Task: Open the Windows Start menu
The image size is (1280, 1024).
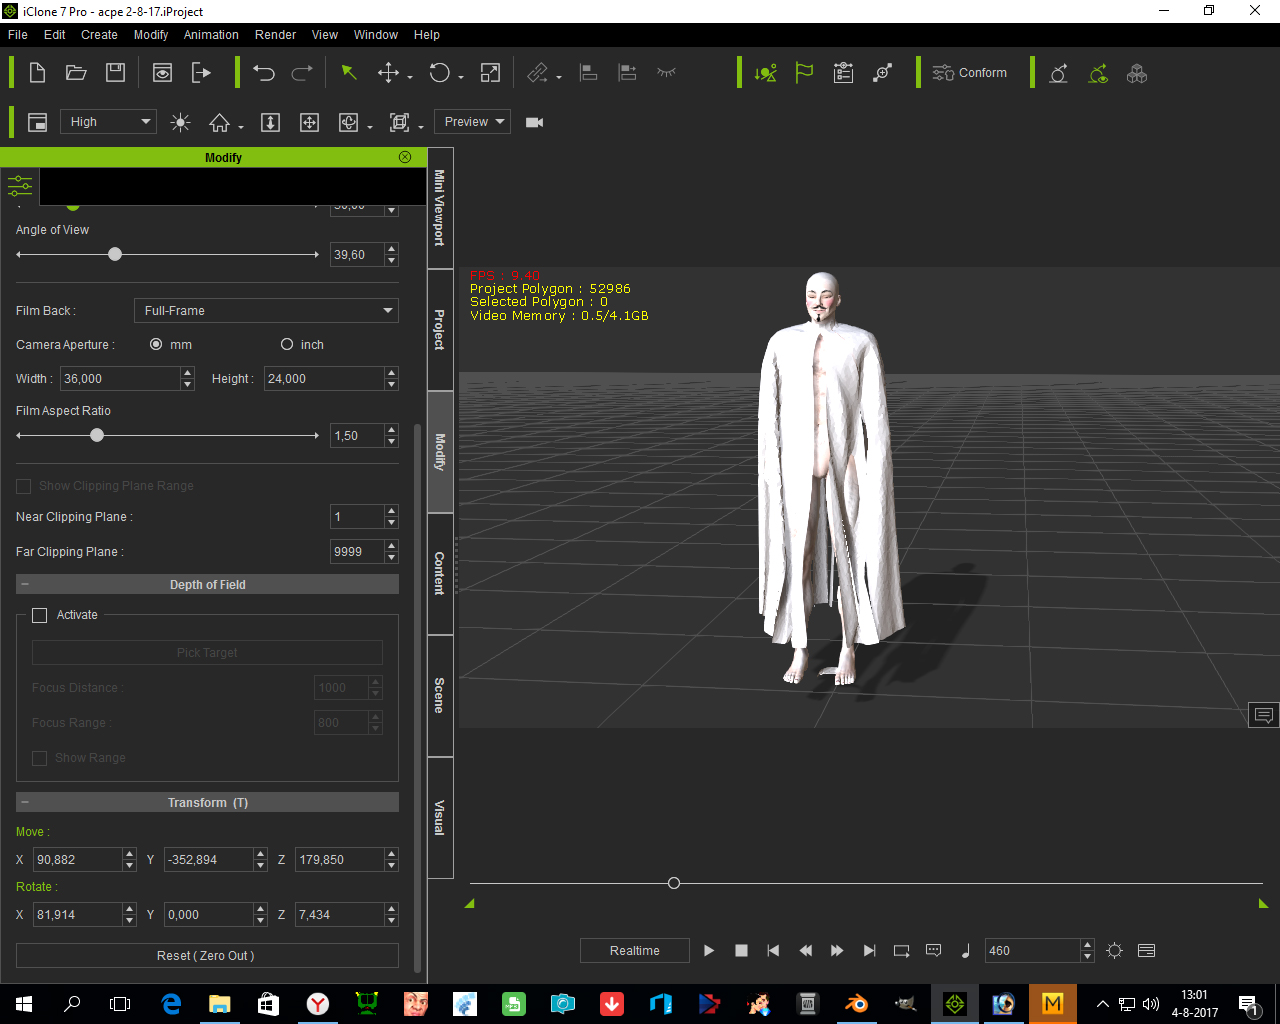Action: point(24,1004)
